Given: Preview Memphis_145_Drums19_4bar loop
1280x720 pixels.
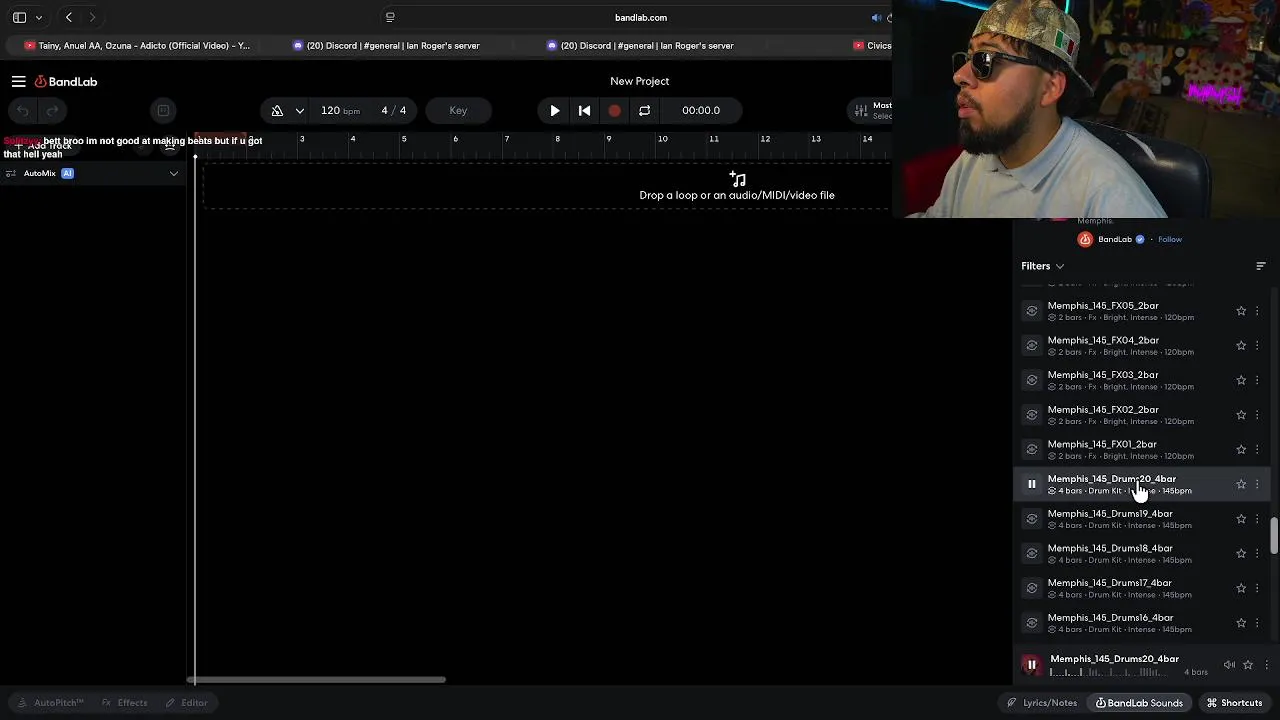Looking at the screenshot, I should pyautogui.click(x=1032, y=519).
